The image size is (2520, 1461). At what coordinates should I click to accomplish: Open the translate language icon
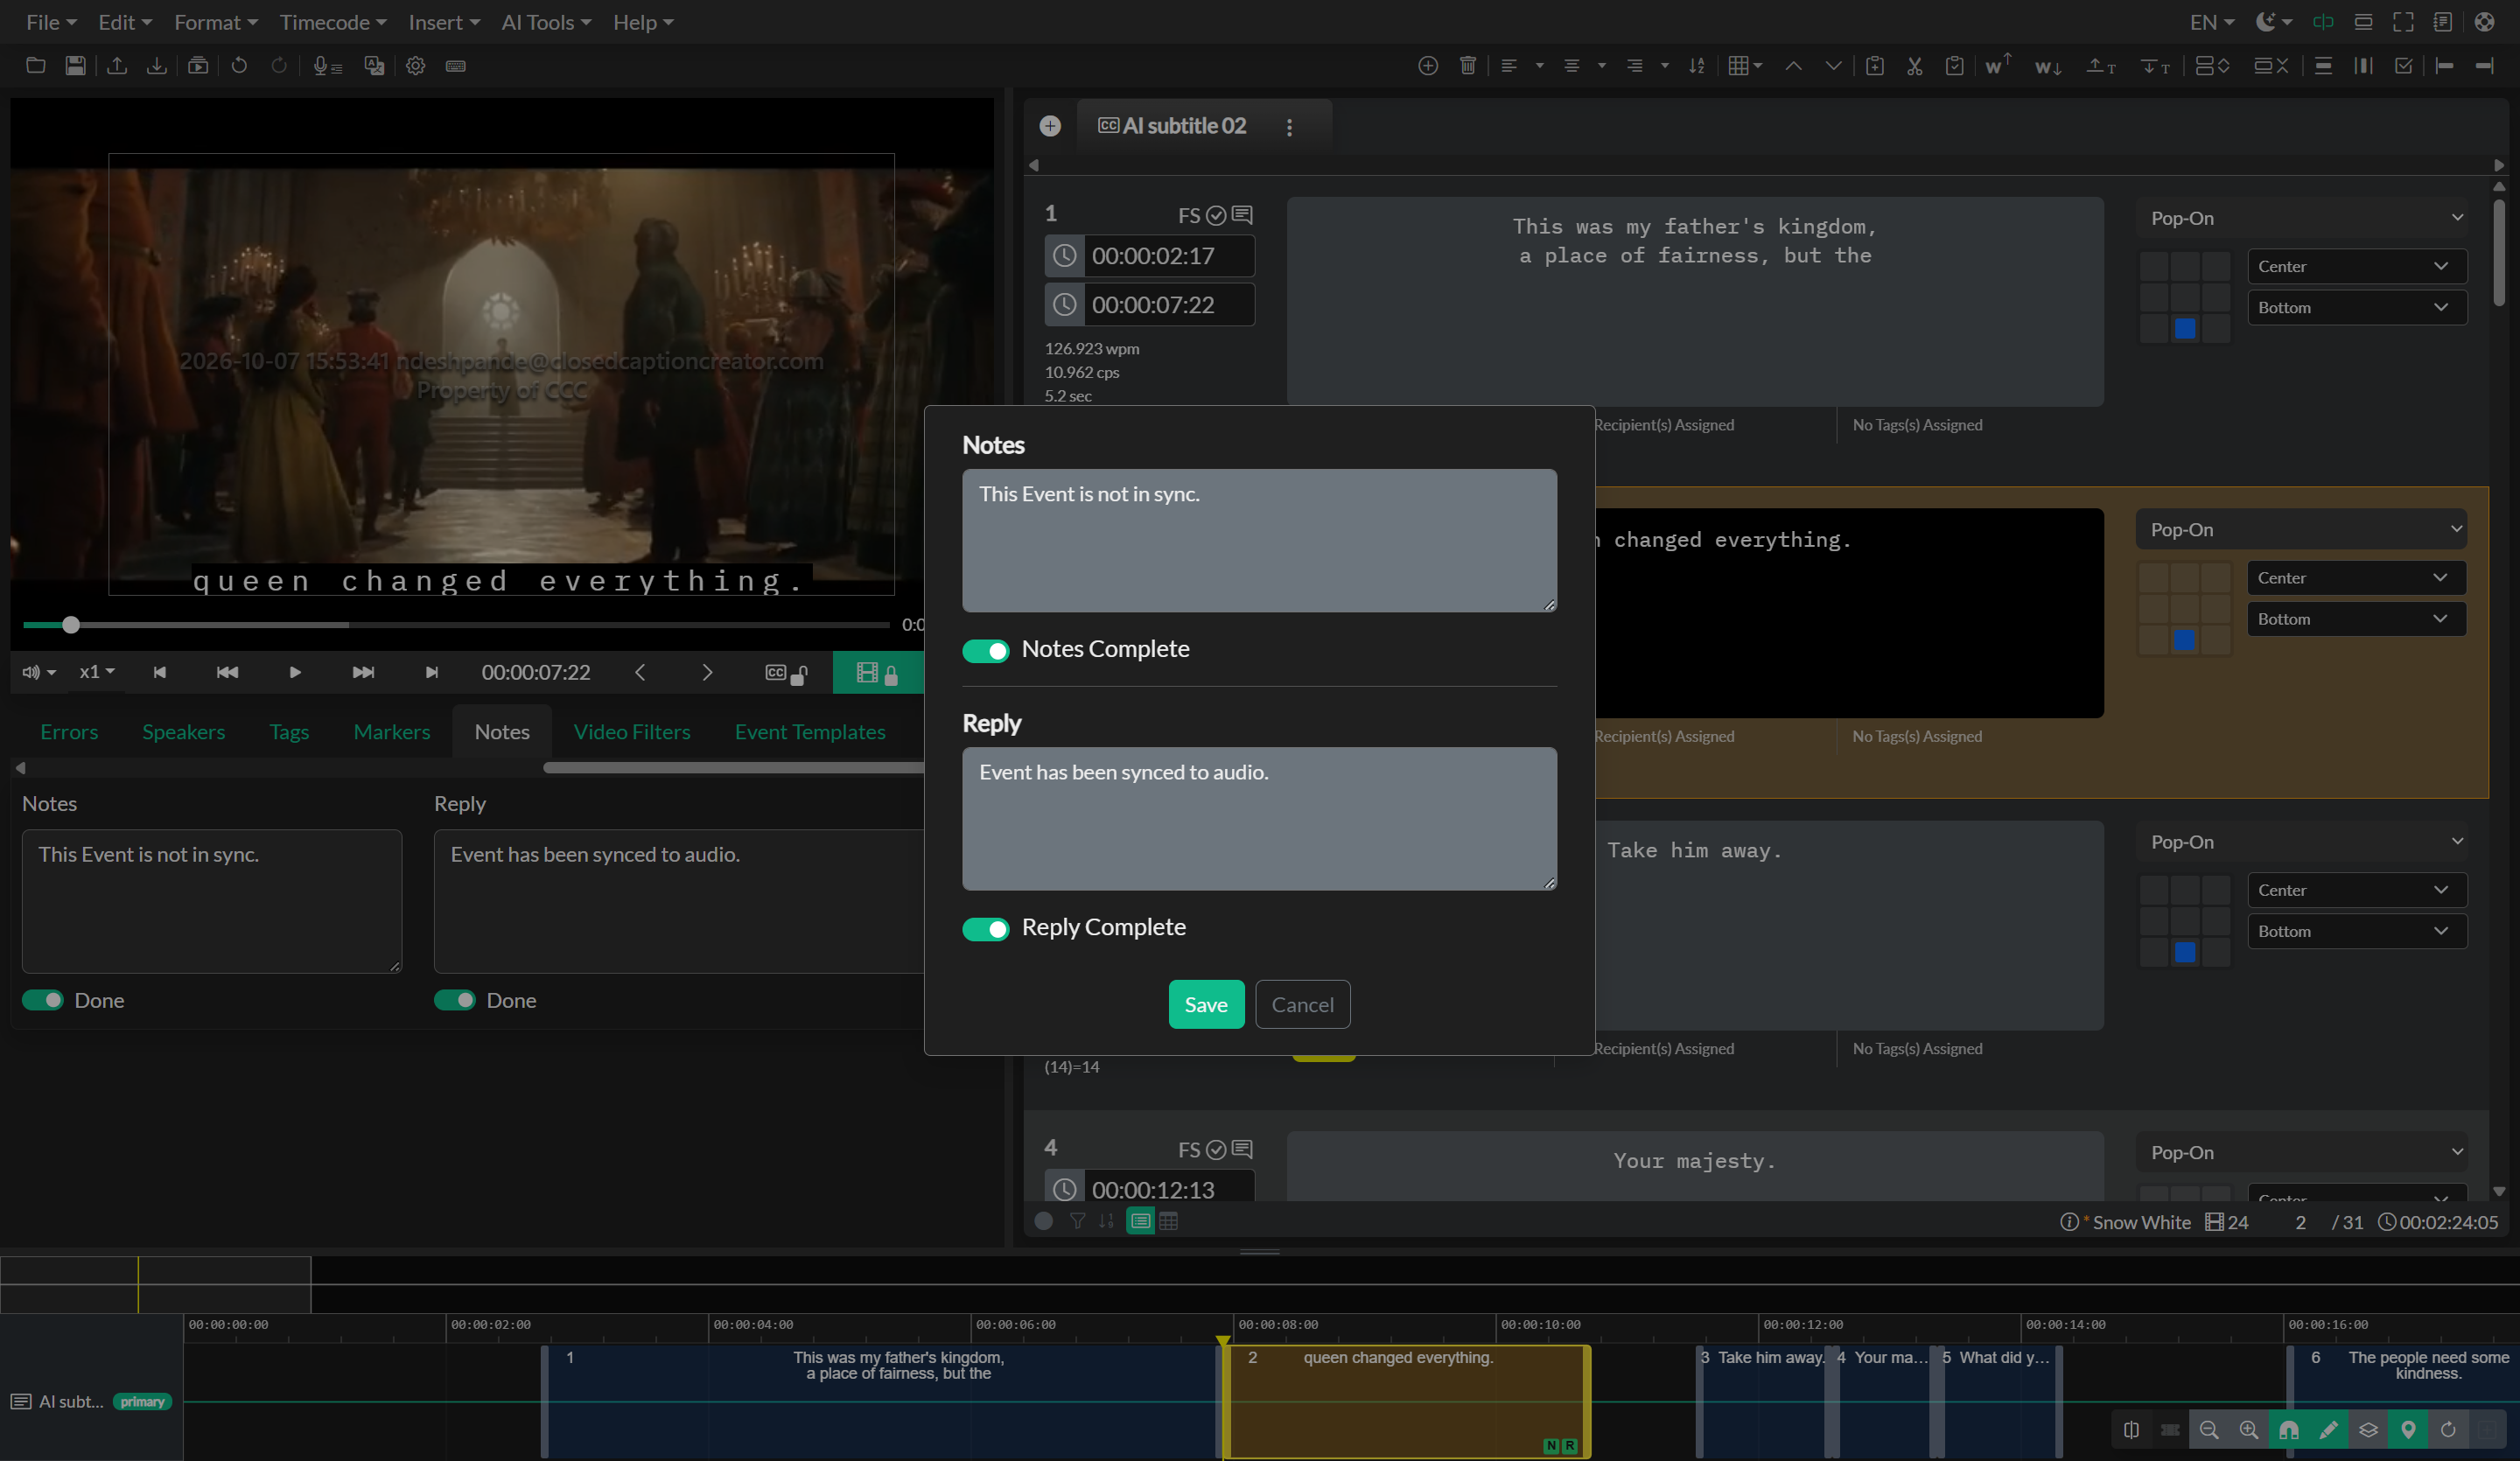tap(375, 66)
